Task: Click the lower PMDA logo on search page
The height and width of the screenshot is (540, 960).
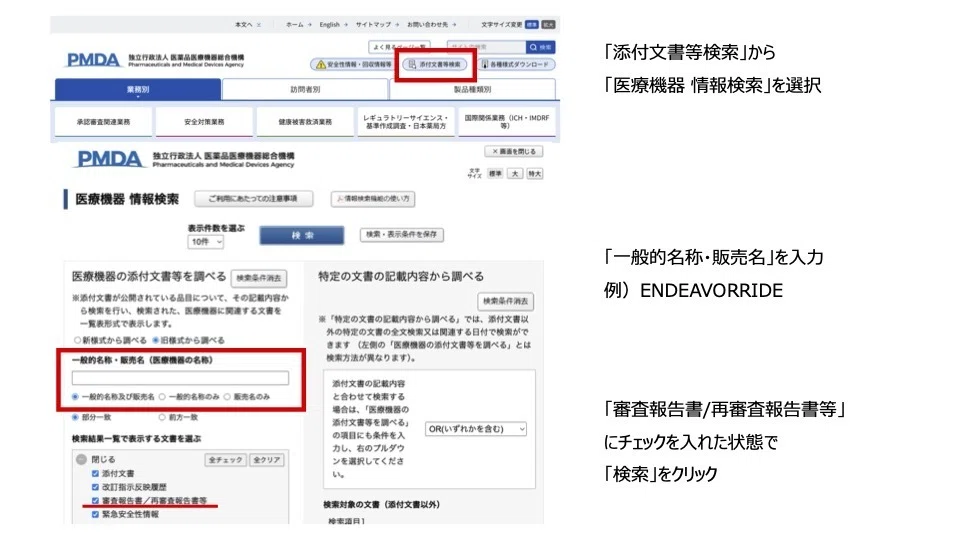Action: click(109, 159)
